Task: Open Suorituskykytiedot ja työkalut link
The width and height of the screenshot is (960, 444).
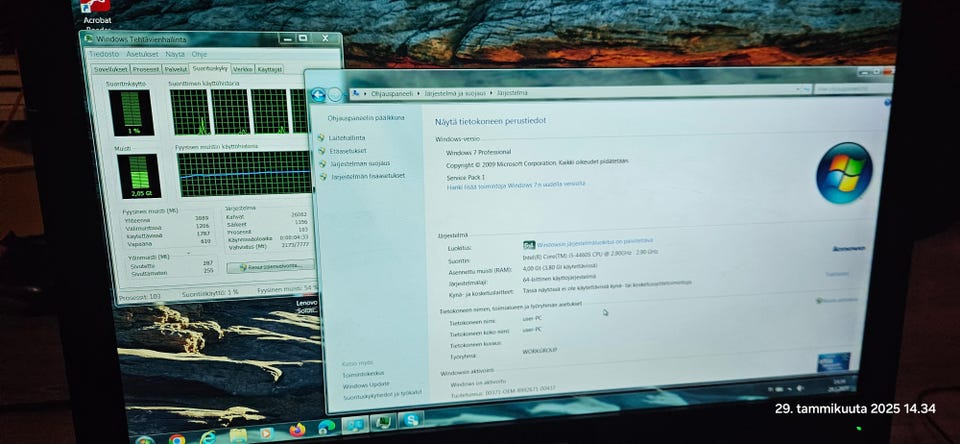Action: coord(382,396)
